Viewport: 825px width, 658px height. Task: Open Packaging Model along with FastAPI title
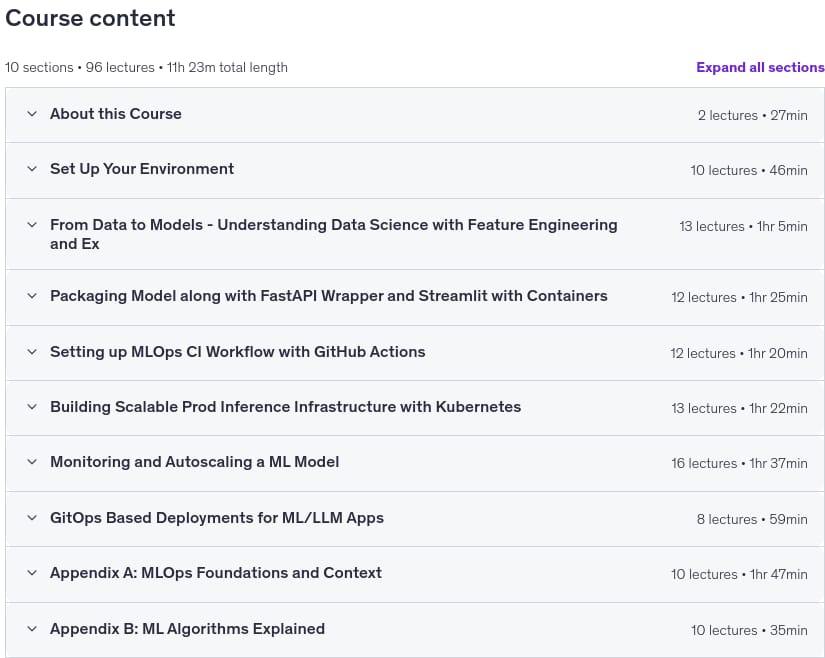point(329,296)
